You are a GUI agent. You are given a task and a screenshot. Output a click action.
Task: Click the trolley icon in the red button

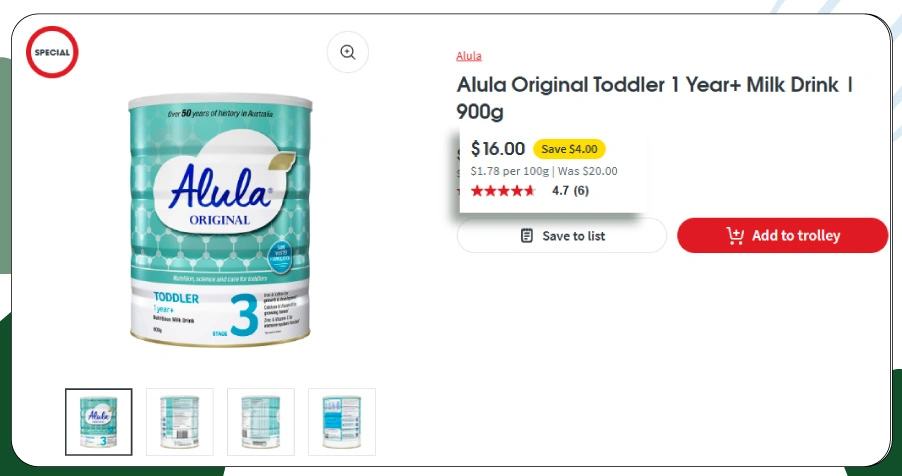click(x=735, y=236)
